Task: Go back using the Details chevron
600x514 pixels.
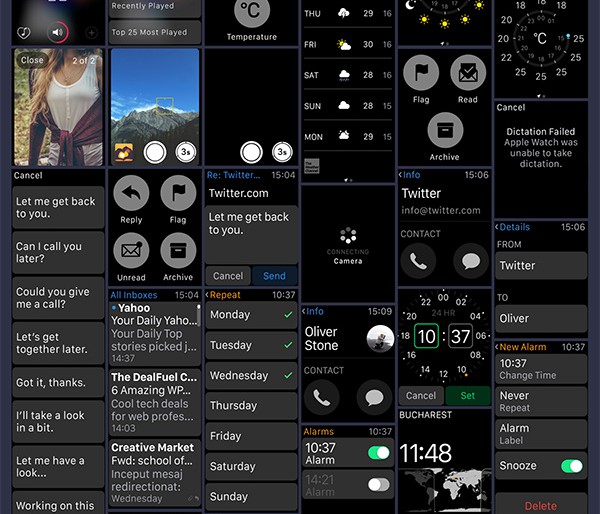Action: pos(498,227)
